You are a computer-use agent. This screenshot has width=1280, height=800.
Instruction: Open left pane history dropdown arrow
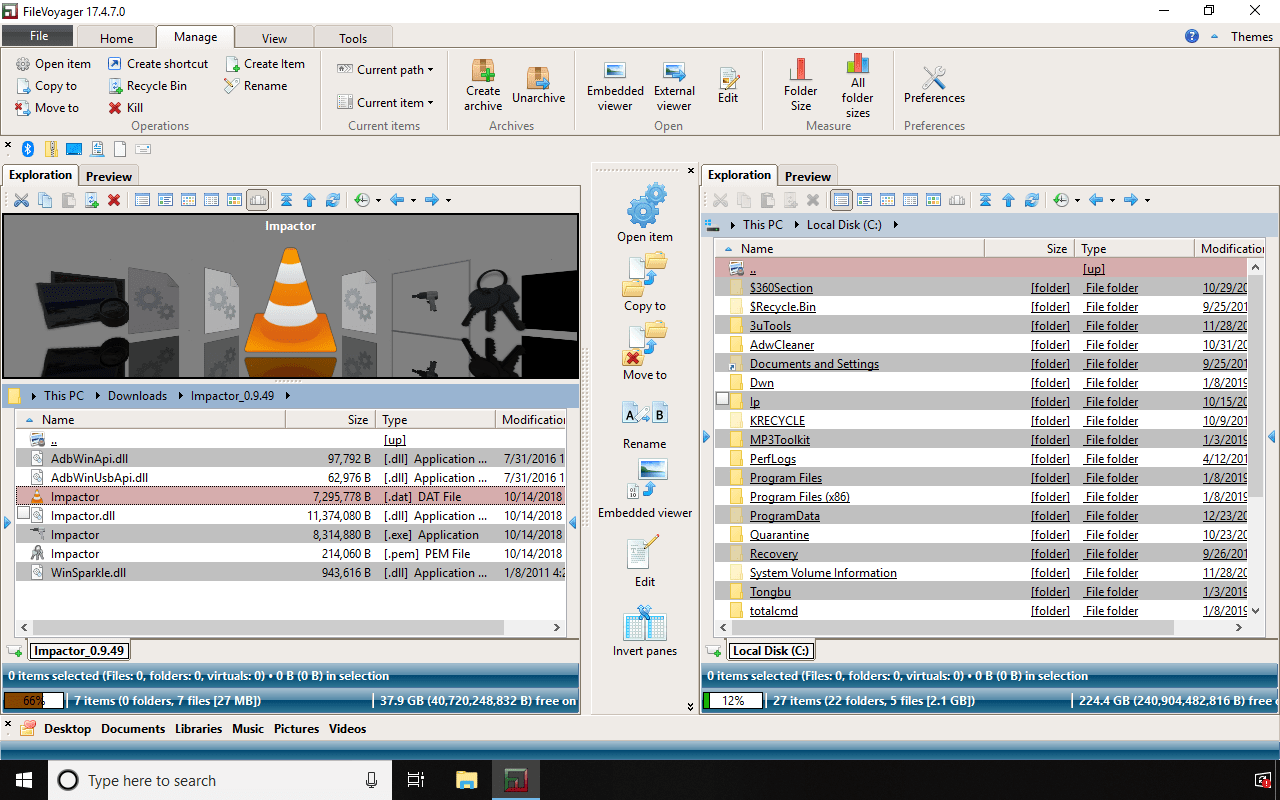pyautogui.click(x=377, y=201)
